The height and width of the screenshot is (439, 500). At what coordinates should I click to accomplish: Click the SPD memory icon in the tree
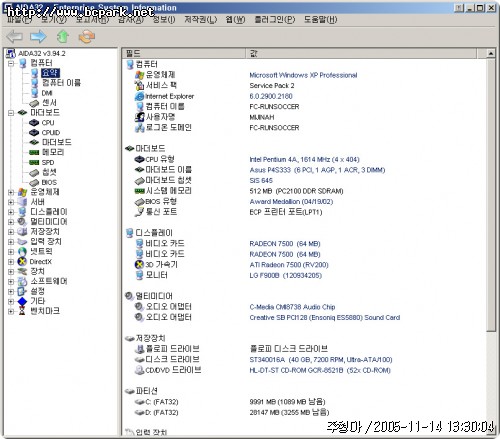34,162
